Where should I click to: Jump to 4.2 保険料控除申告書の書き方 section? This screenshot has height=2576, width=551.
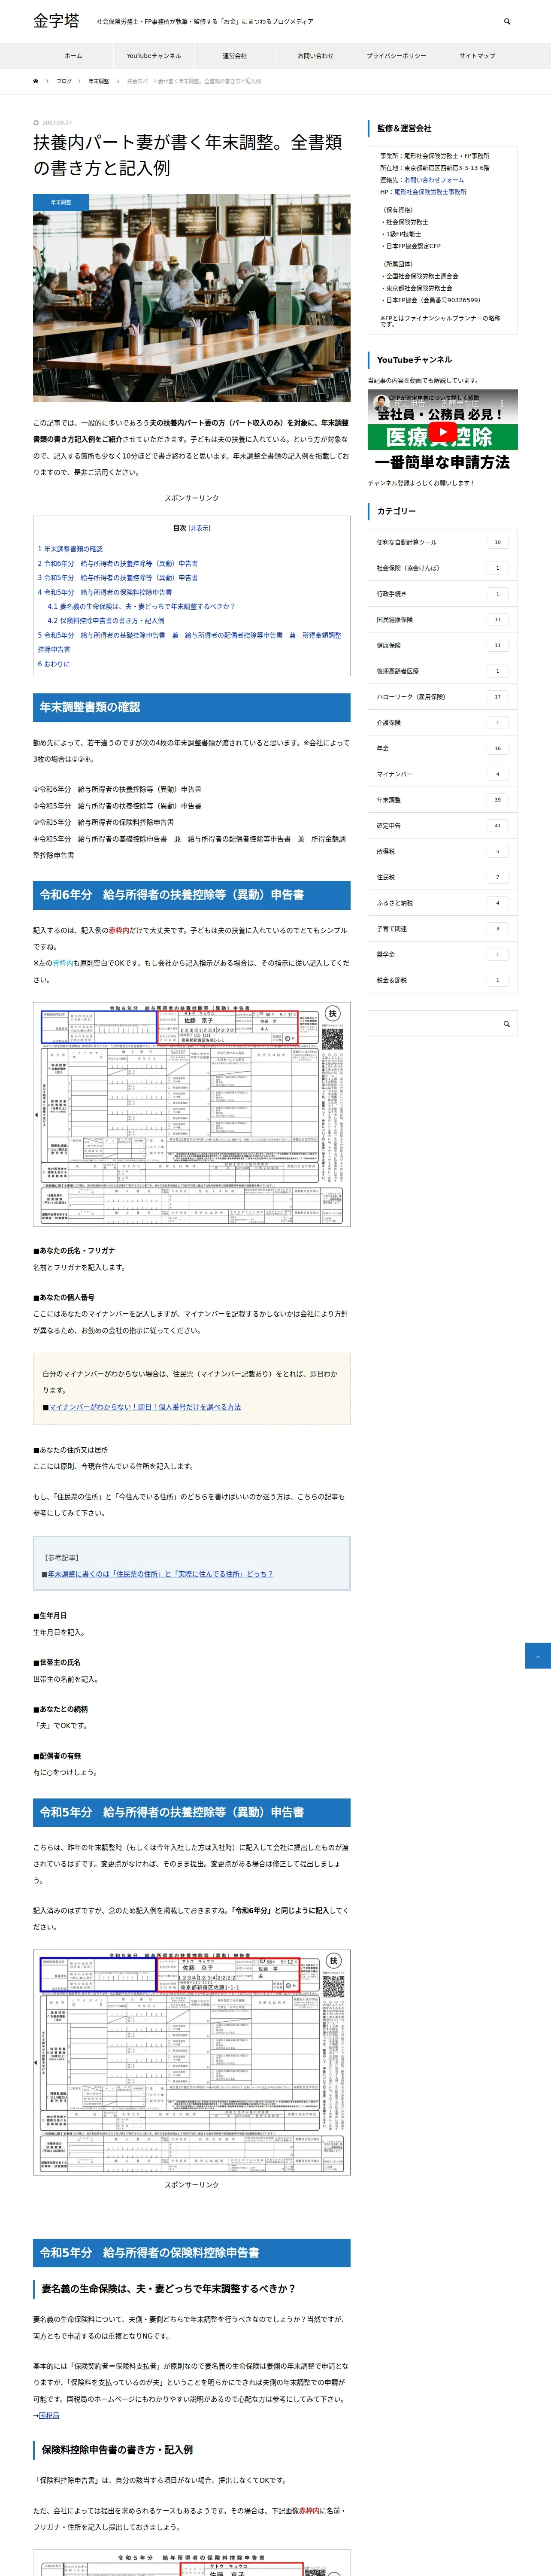pos(106,620)
